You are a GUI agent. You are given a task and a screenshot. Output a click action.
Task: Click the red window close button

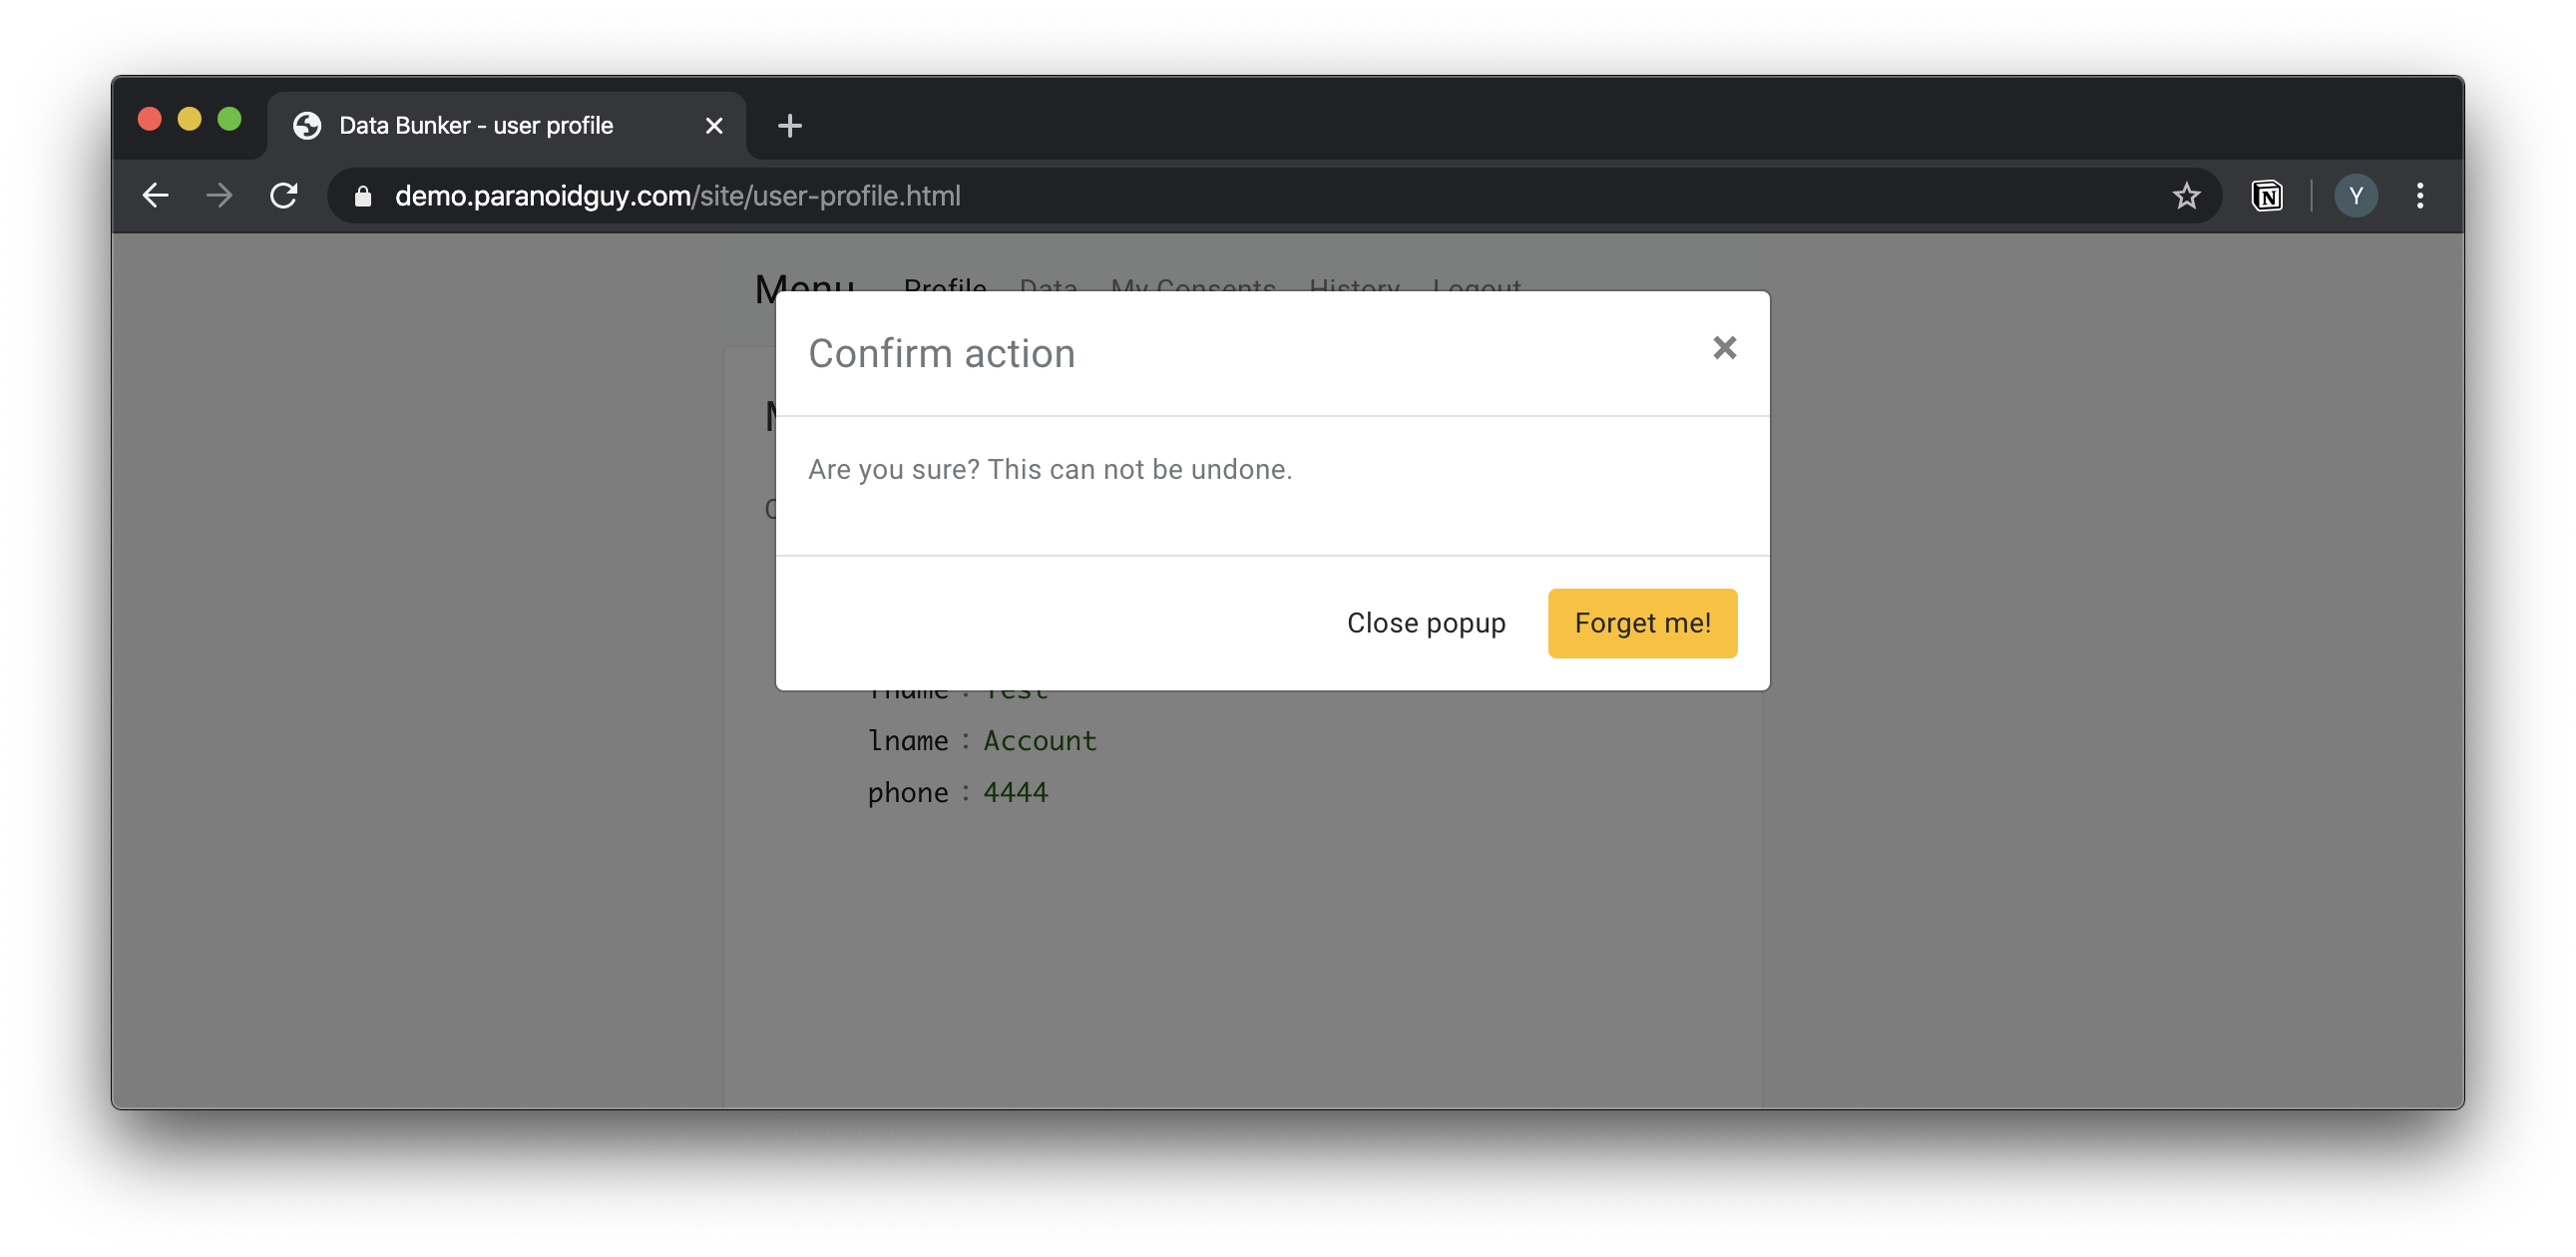tap(150, 119)
